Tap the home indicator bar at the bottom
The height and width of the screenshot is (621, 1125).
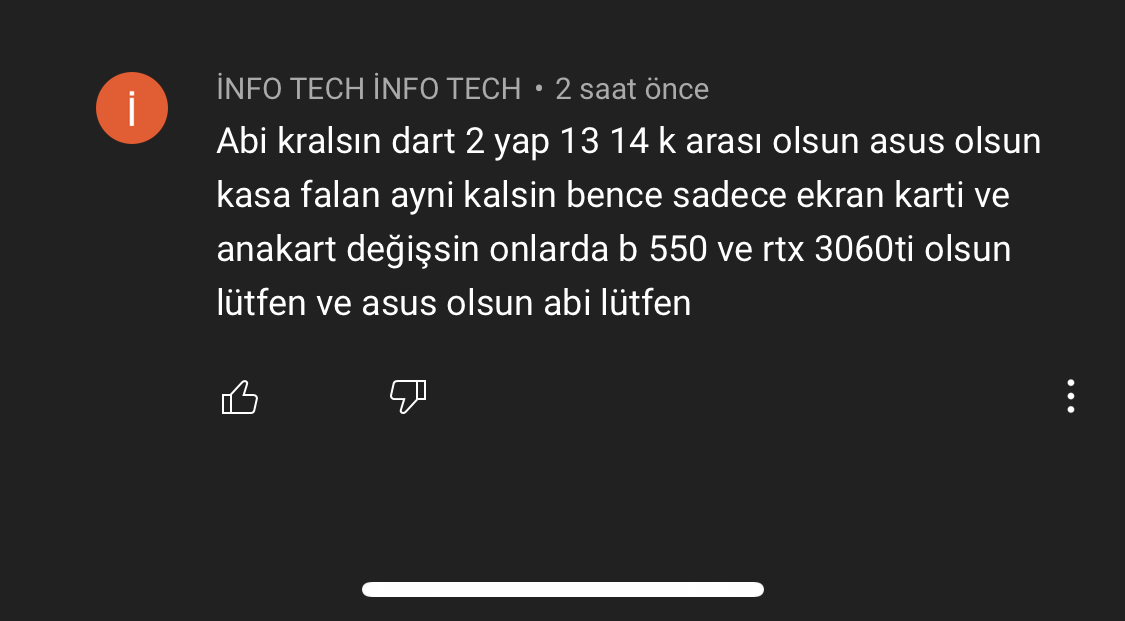[563, 589]
